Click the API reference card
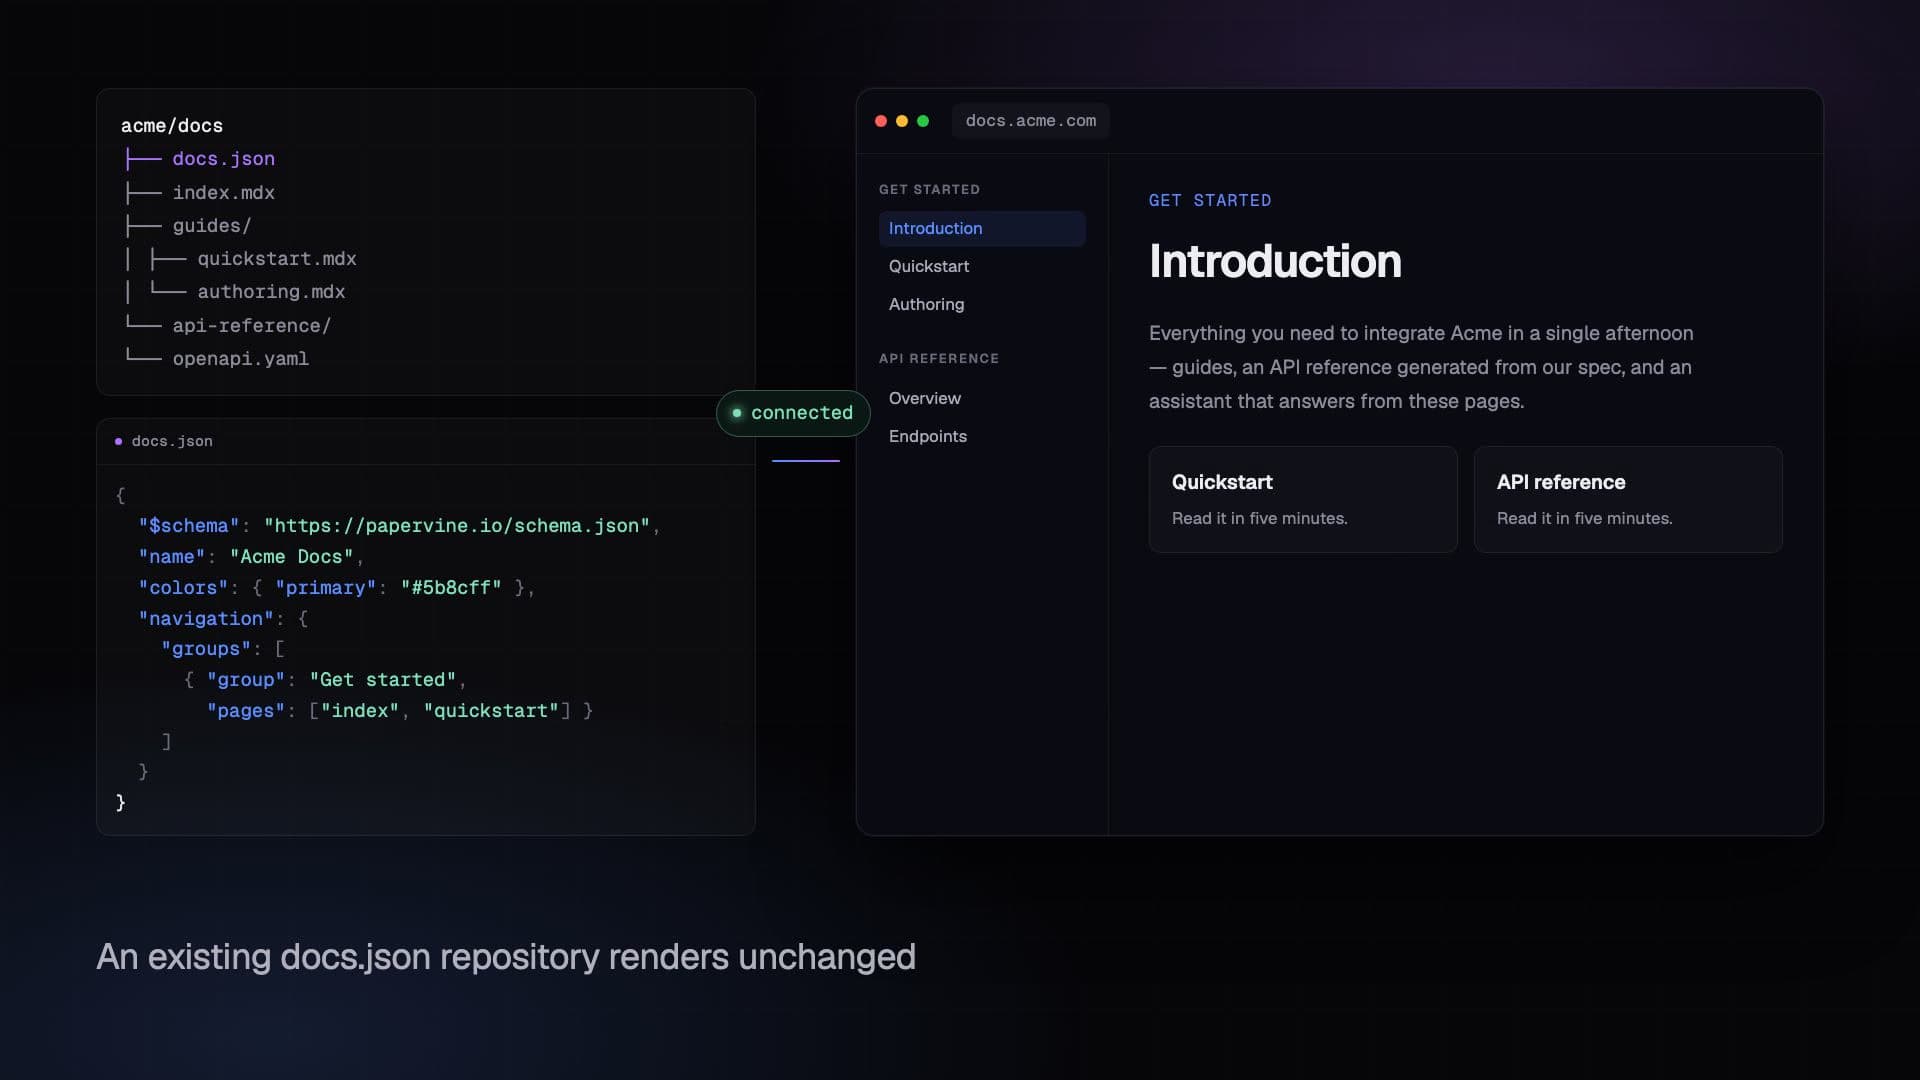 1628,499
